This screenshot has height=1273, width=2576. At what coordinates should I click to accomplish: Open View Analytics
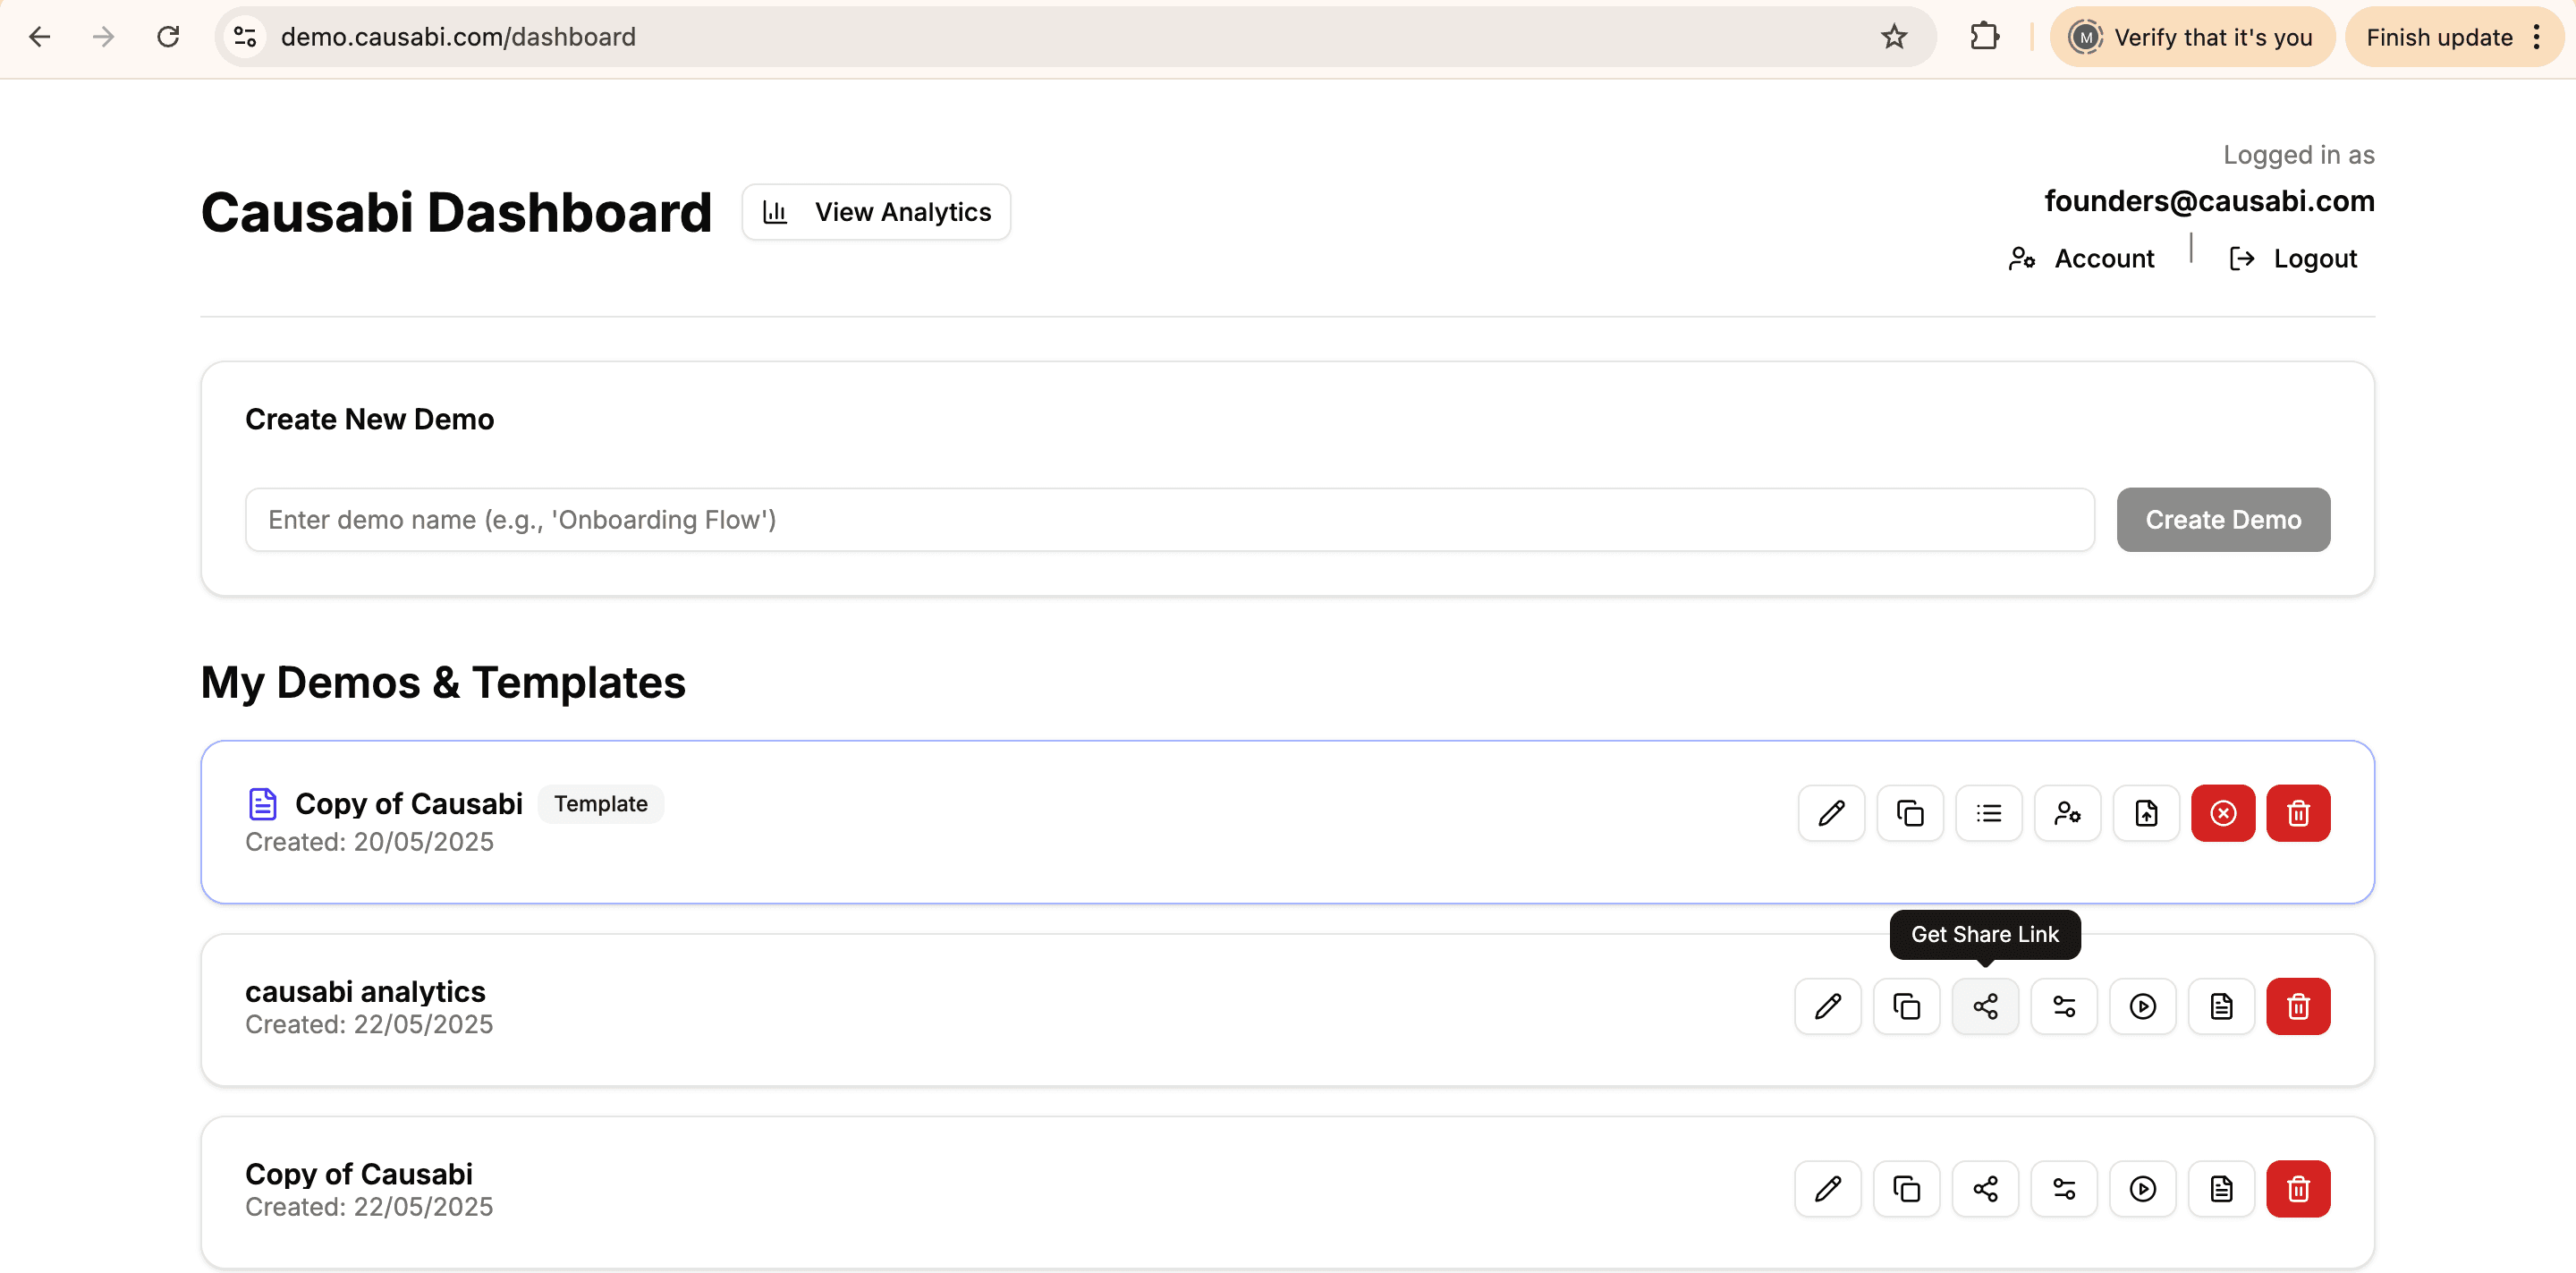[x=876, y=212]
